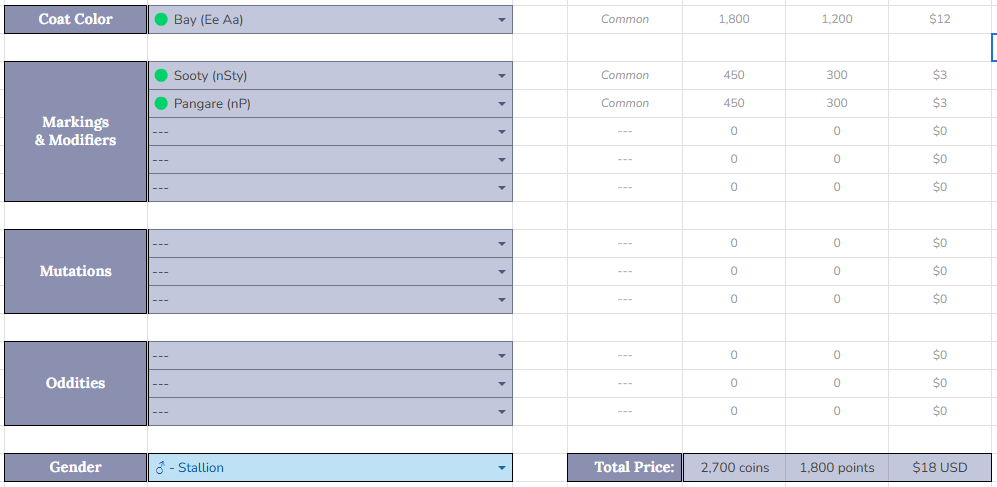
Task: Select the Coat Color header cell
Action: coord(75,20)
